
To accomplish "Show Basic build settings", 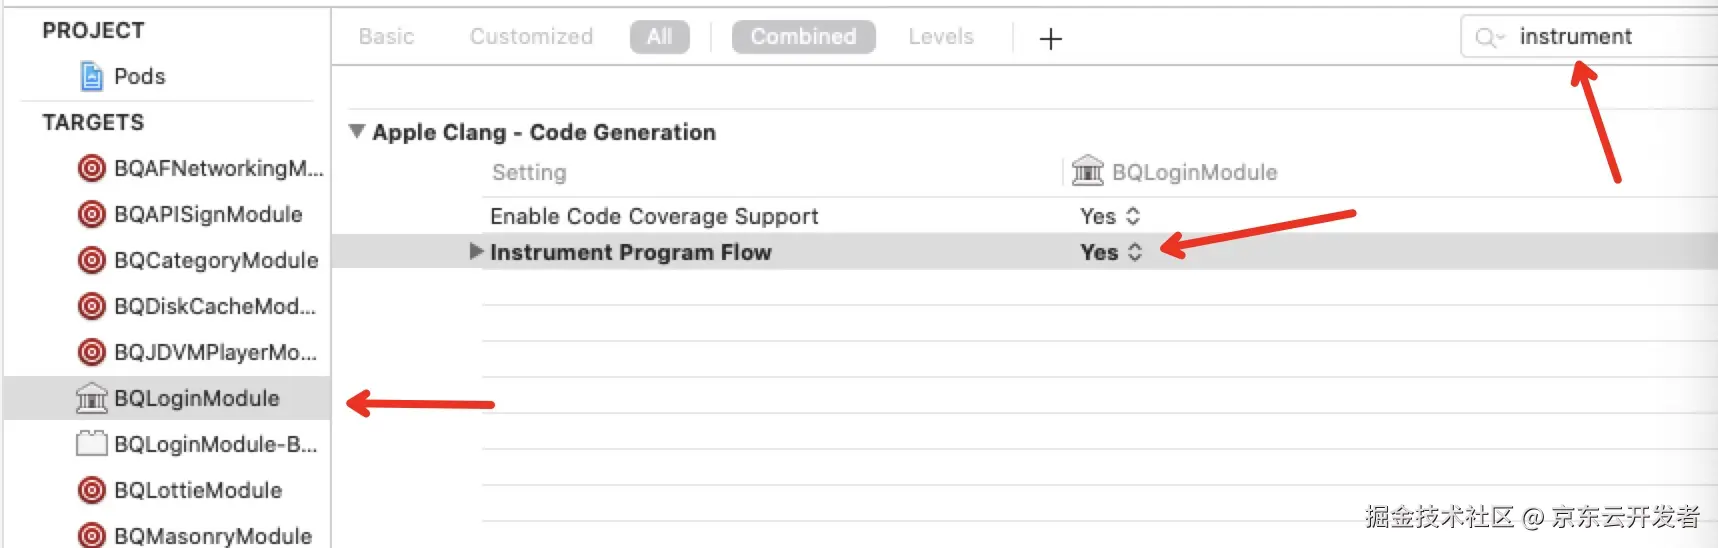I will [386, 37].
